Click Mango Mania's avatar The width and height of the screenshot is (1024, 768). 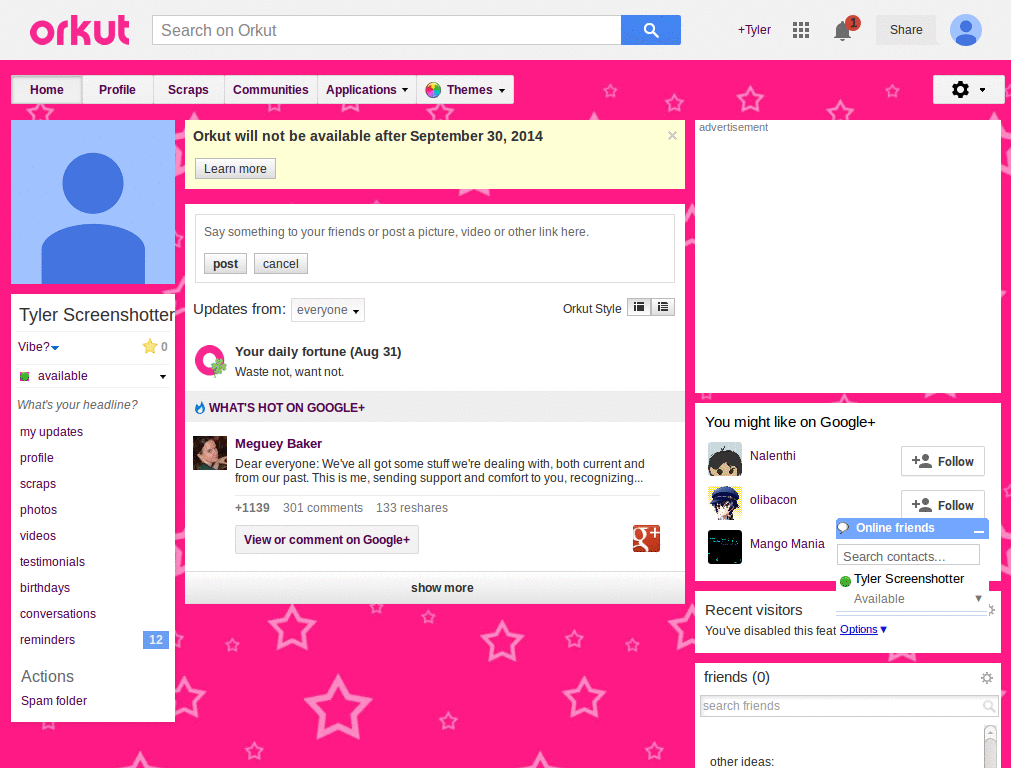pyautogui.click(x=725, y=547)
